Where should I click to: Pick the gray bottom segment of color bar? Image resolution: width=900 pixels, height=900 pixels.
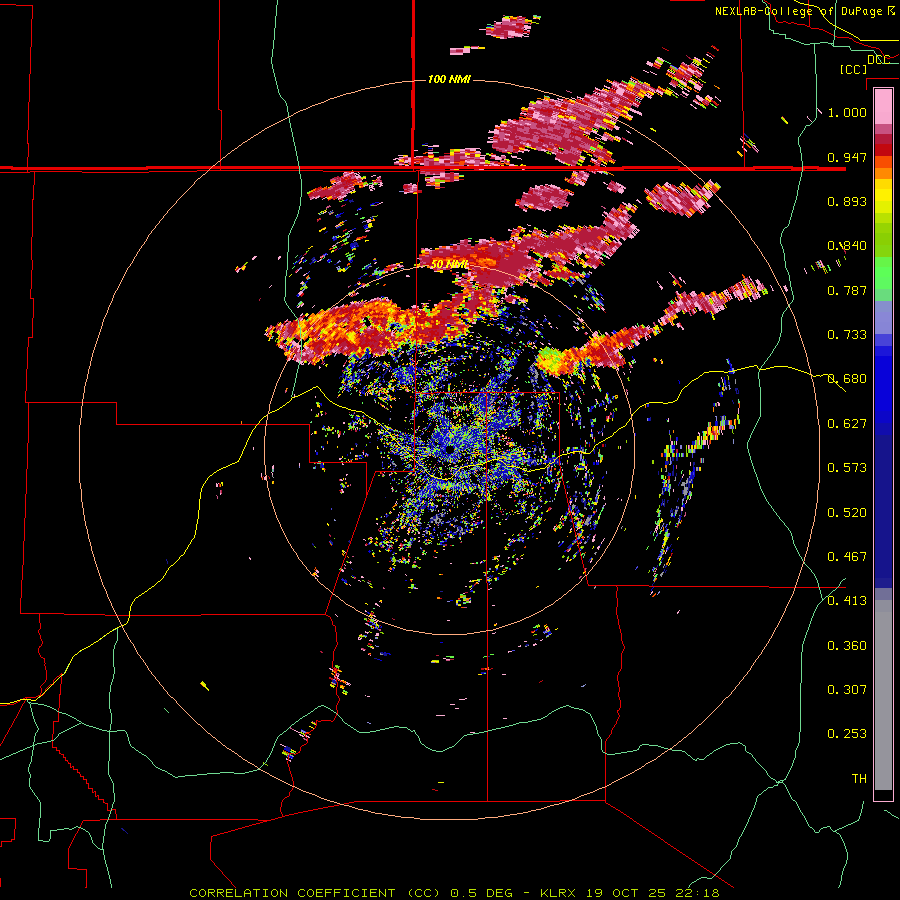883,695
